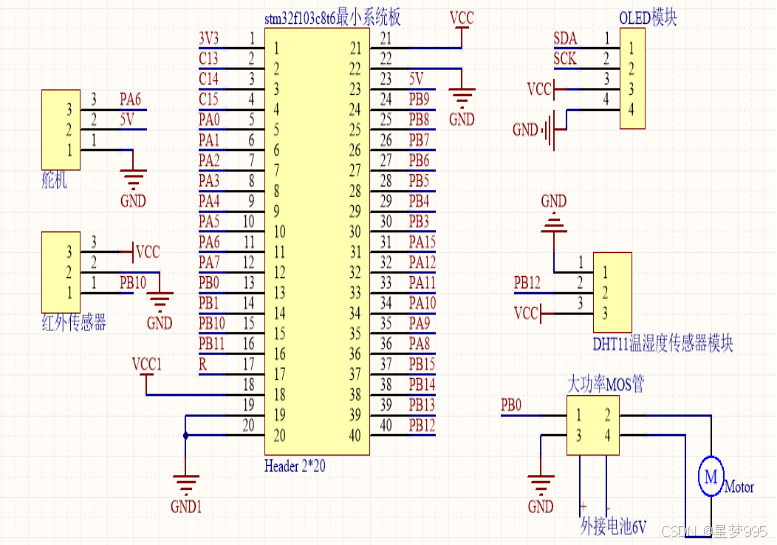The image size is (777, 545).
Task: Select the DHT11 module component body
Action: point(612,292)
